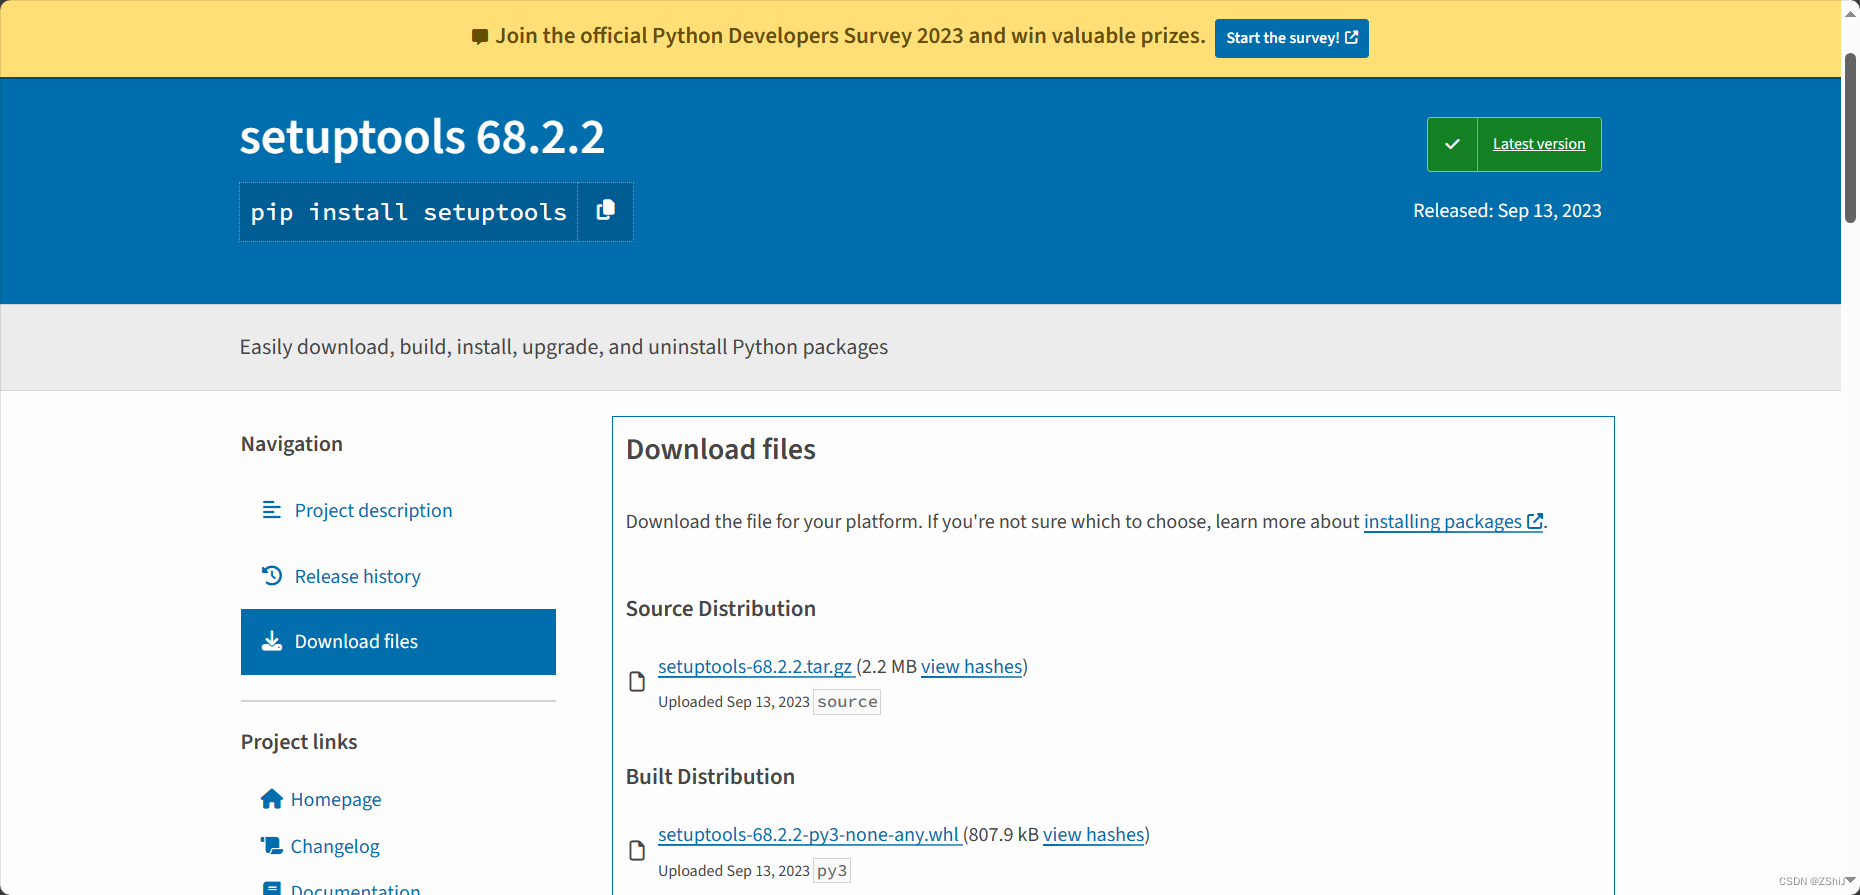Screen dimensions: 1860x895
Task: Click the file icon beside the py3-none-any.whl file
Action: click(637, 850)
